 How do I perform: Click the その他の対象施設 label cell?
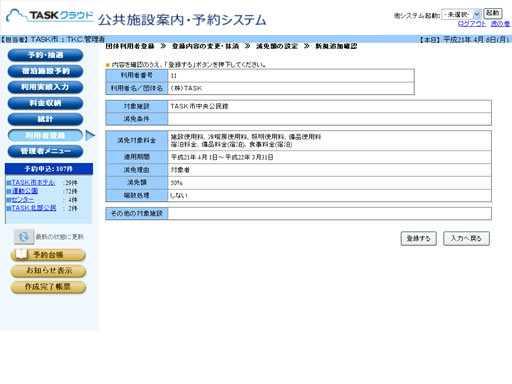137,213
